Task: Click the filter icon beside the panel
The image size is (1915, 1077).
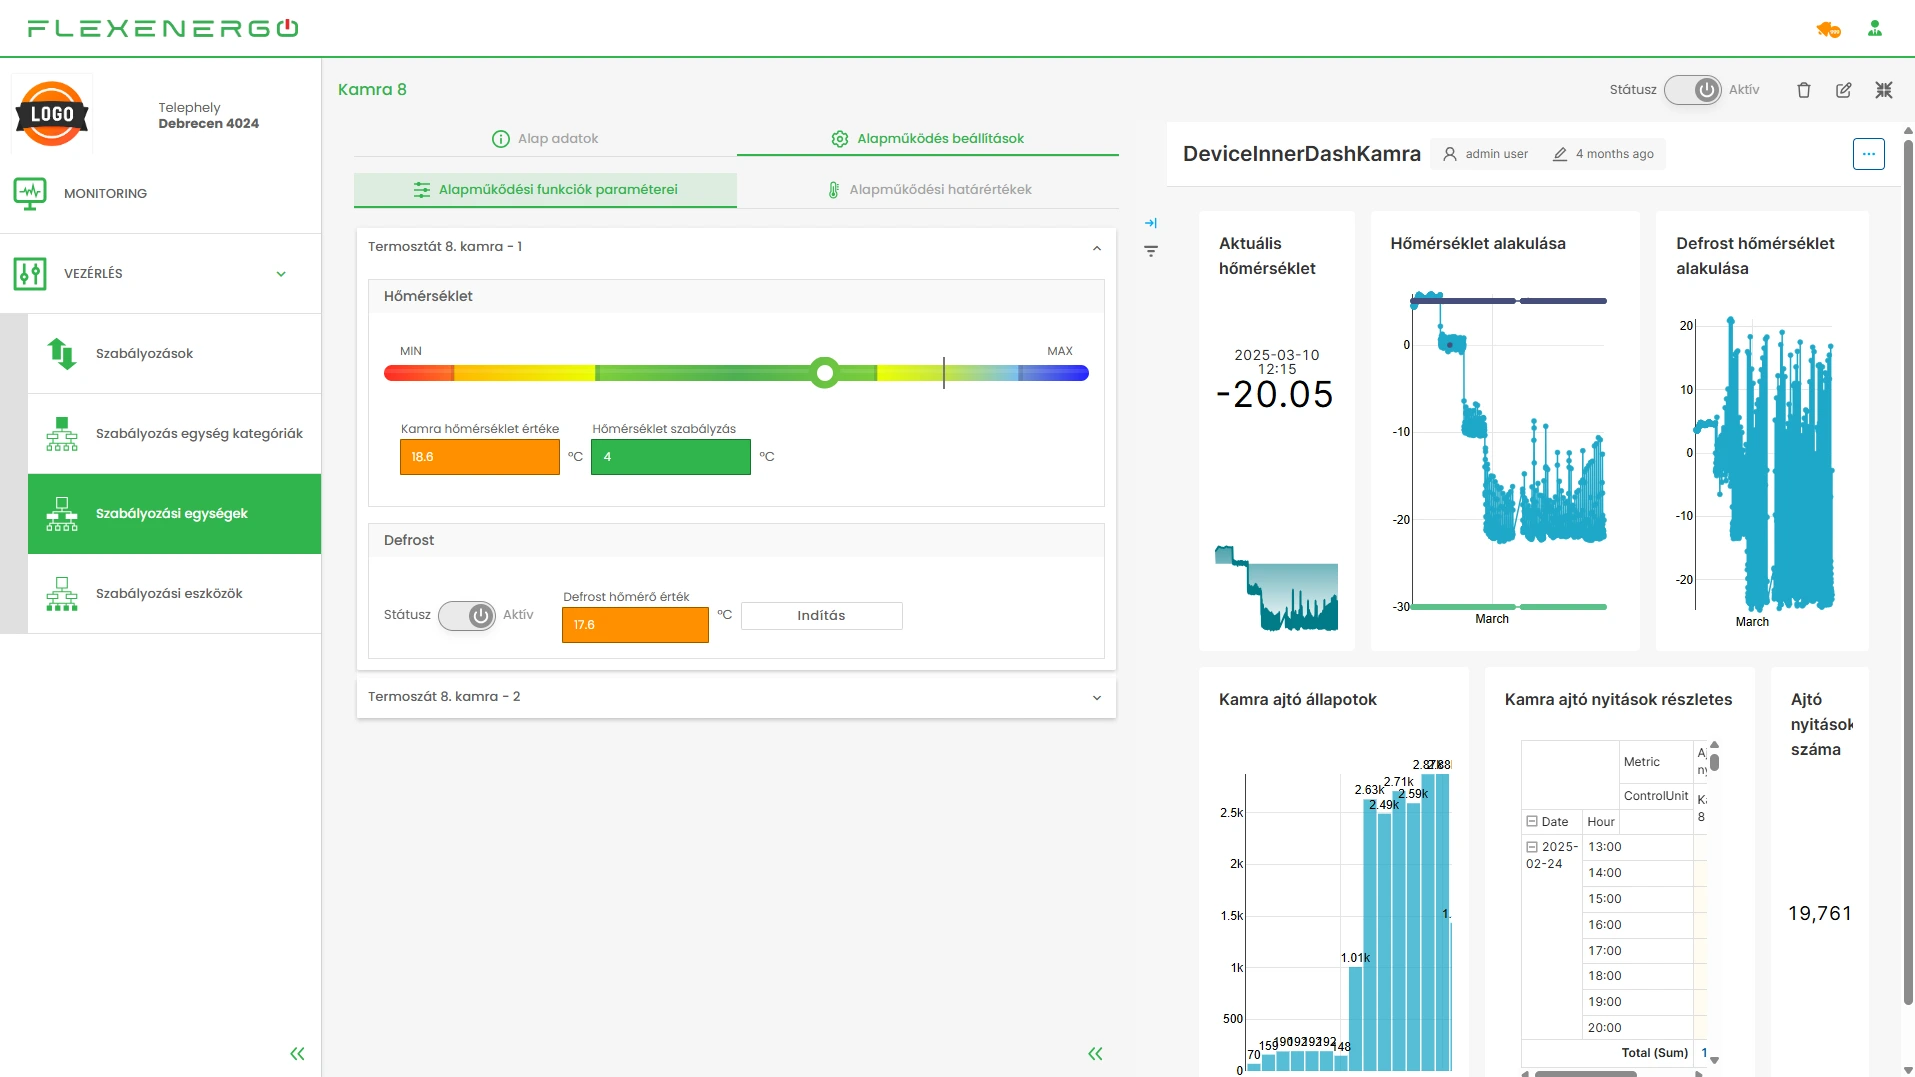Action: pyautogui.click(x=1151, y=251)
